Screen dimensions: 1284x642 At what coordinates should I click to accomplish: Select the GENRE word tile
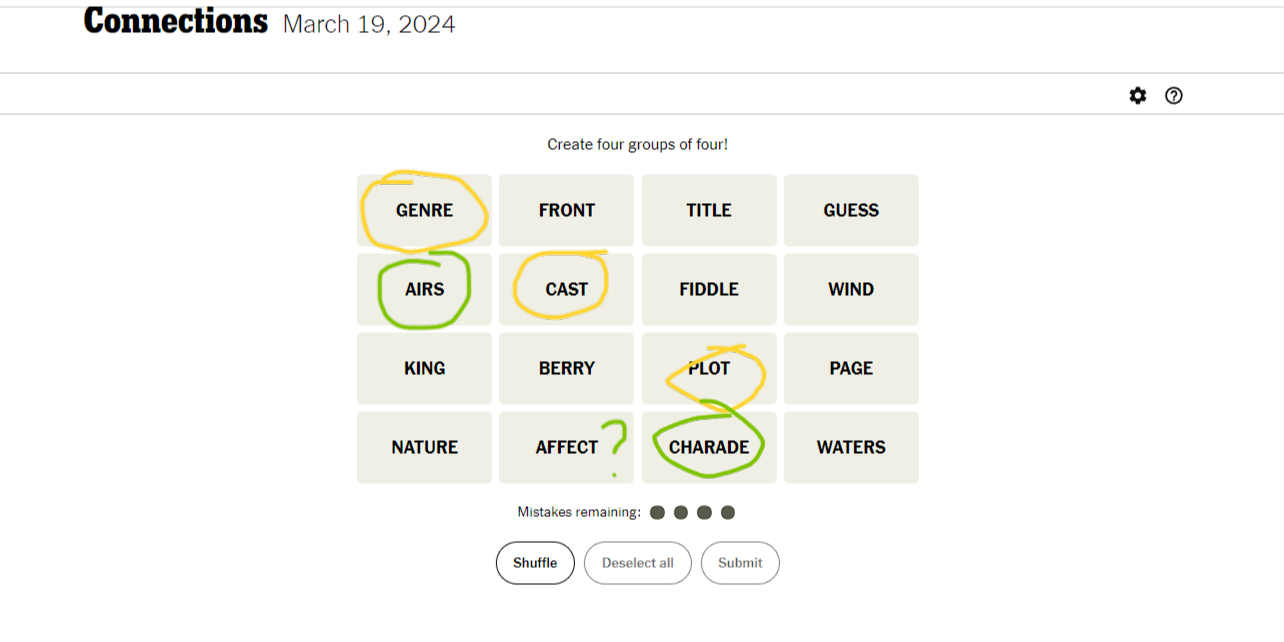click(424, 210)
